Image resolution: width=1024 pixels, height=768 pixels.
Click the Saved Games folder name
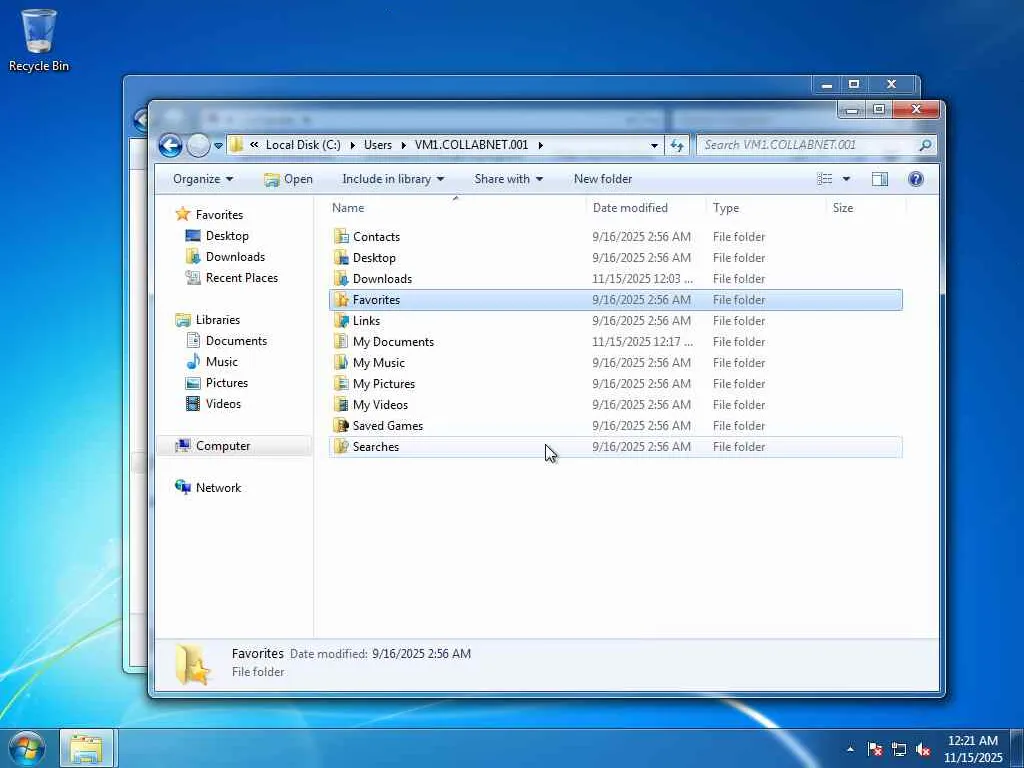tap(388, 426)
